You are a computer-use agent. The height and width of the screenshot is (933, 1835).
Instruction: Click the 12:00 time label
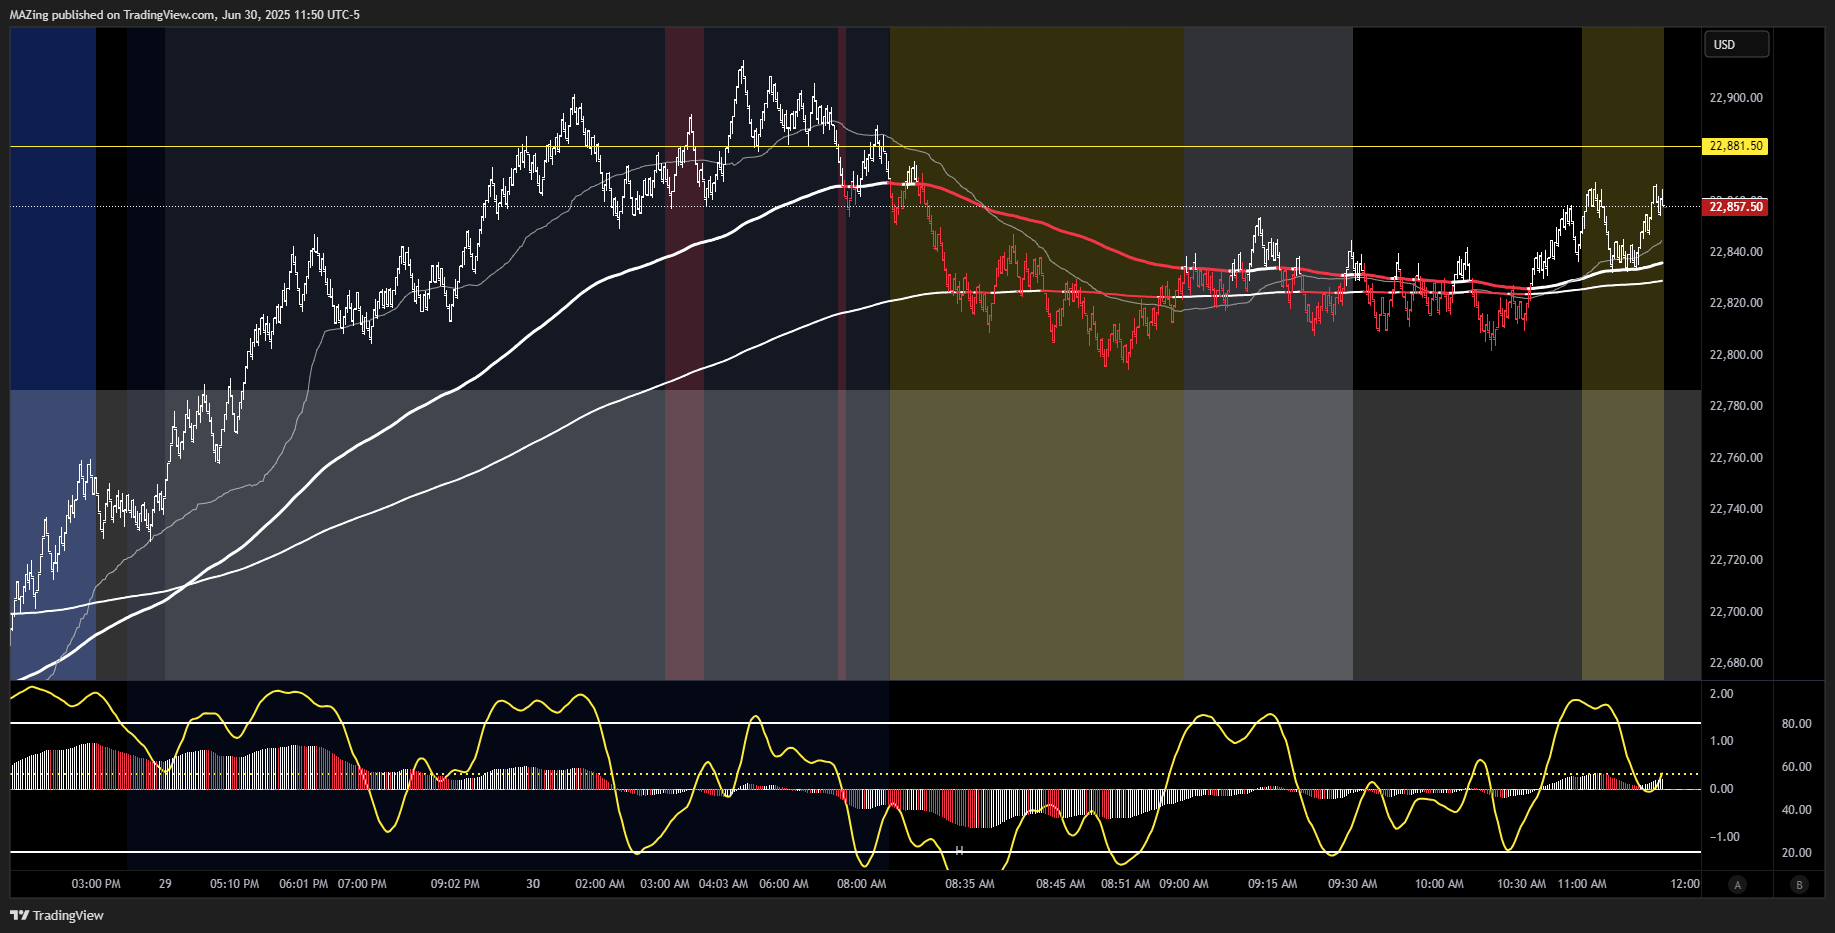tap(1685, 884)
